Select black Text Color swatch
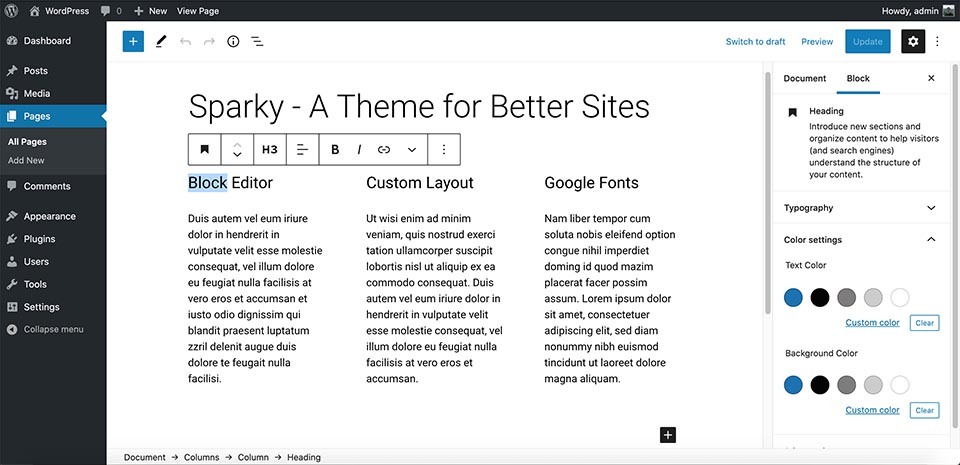 [820, 298]
